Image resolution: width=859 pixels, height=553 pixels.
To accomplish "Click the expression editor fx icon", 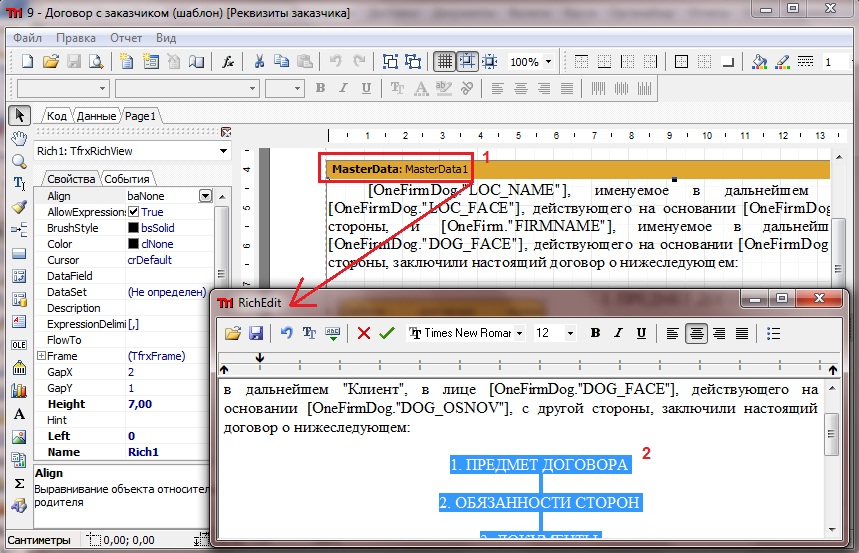I will click(227, 61).
